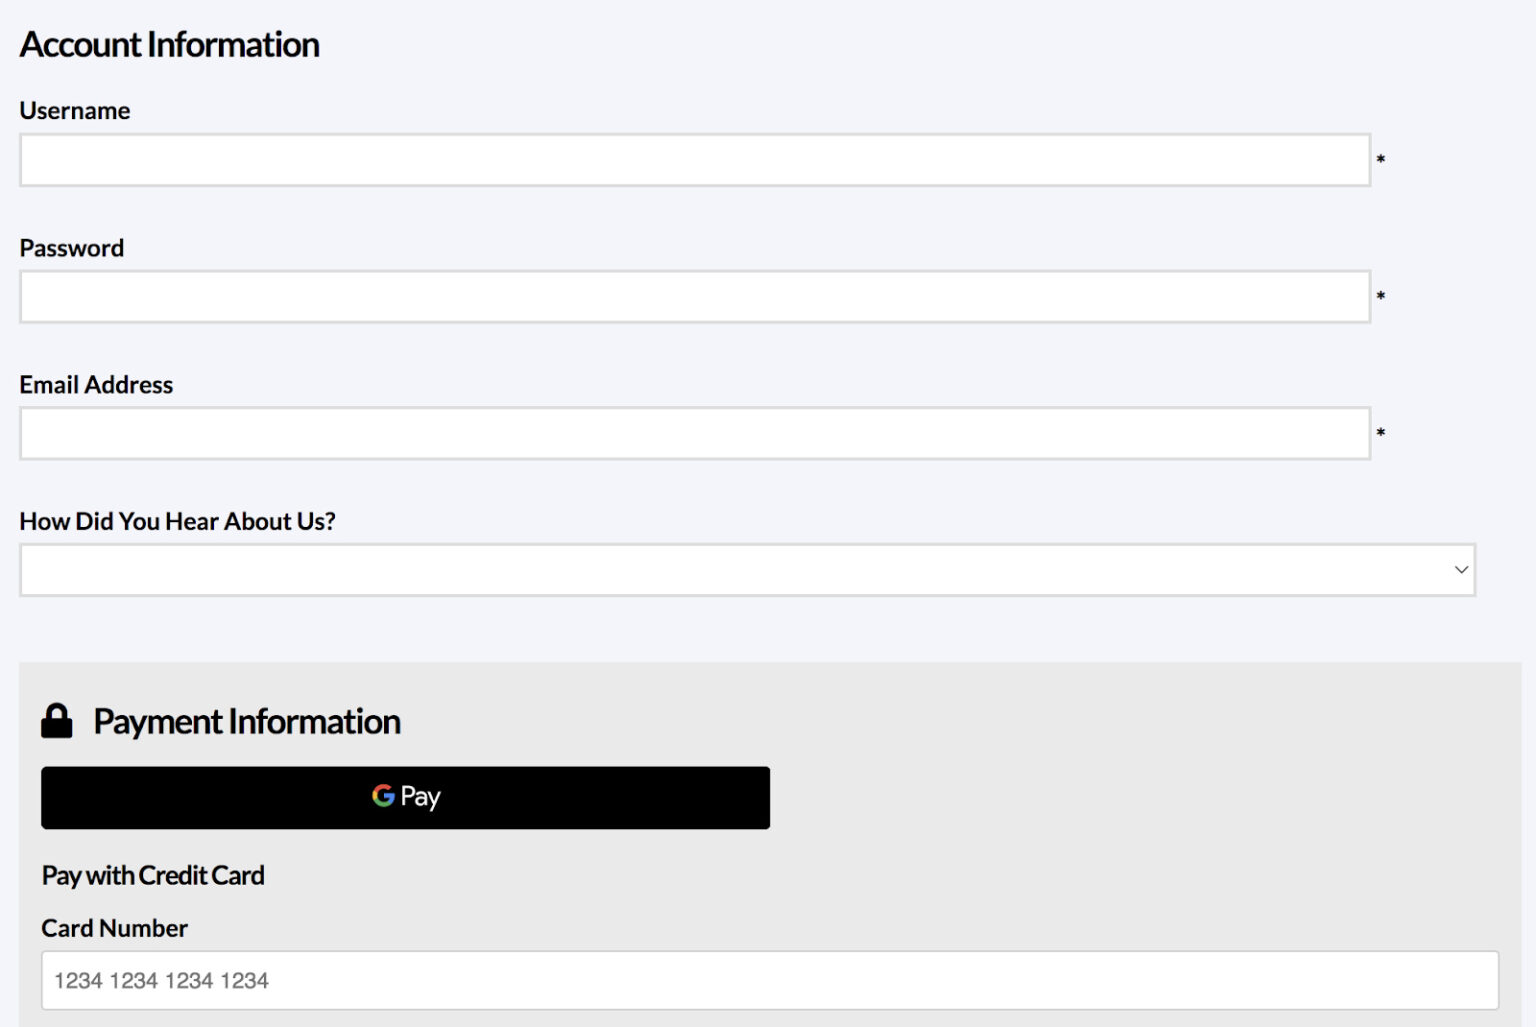Click the Username input field
Screen dimensions: 1536x1027
tap(694, 160)
